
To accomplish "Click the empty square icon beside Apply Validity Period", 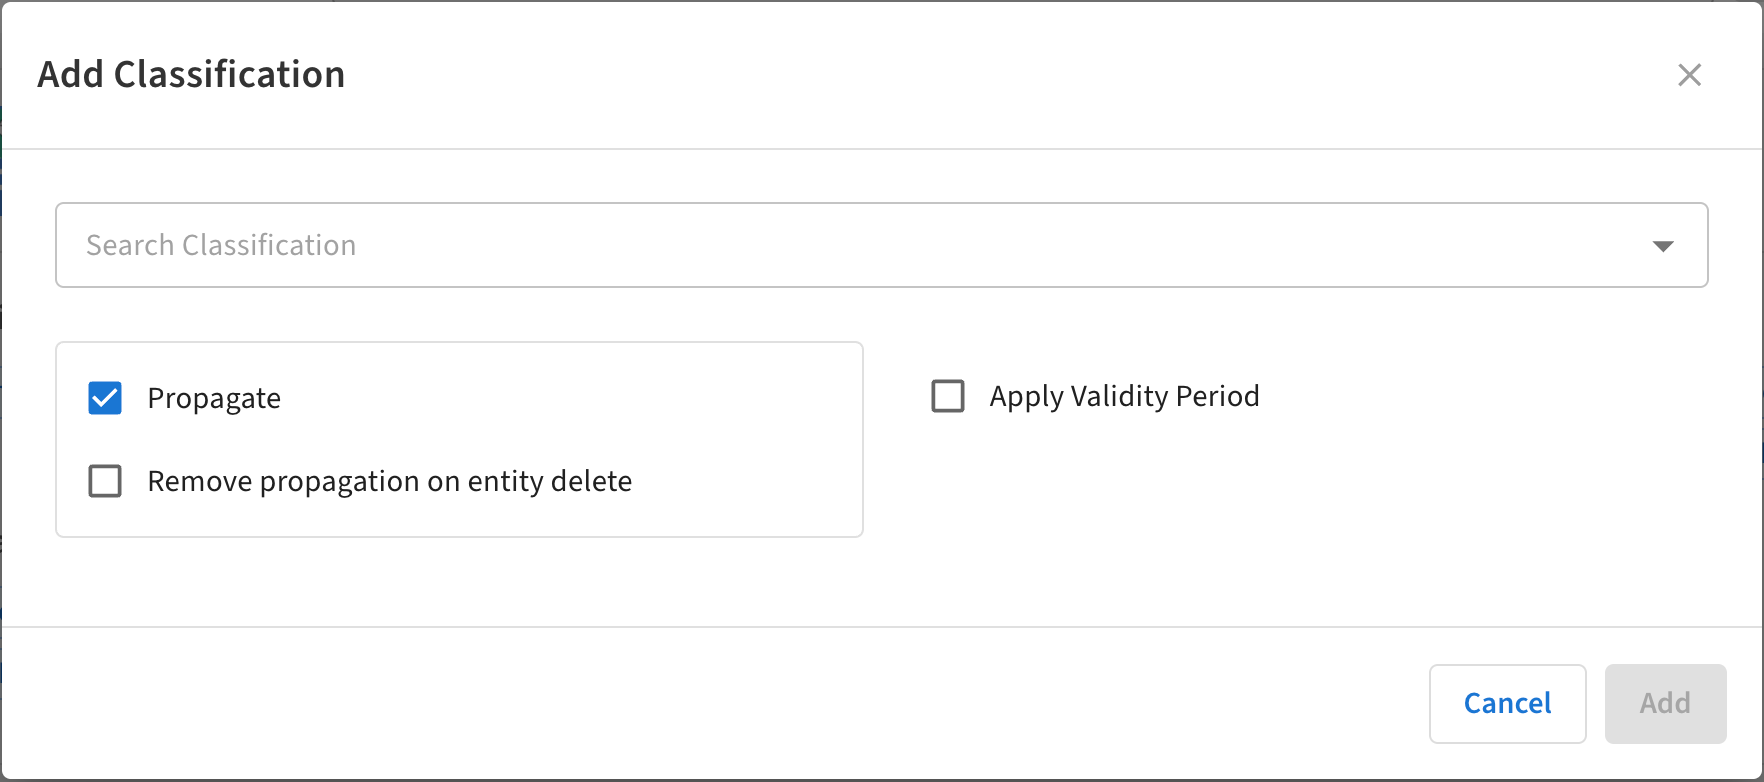I will point(948,396).
